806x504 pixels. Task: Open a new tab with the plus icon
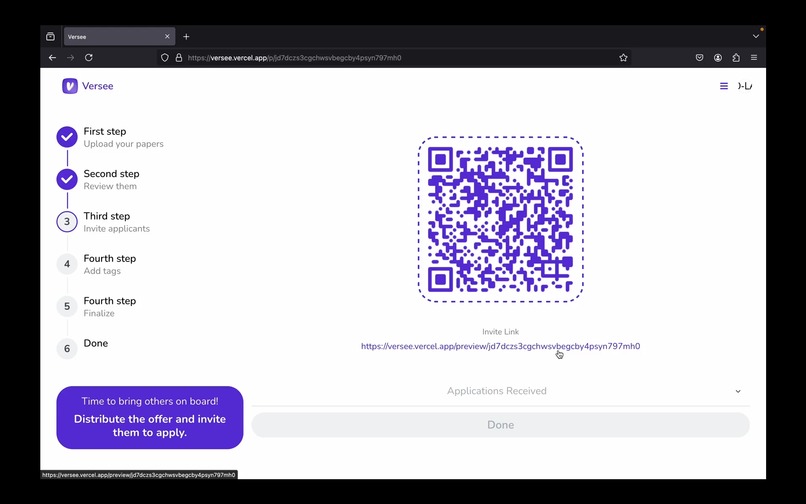tap(186, 37)
